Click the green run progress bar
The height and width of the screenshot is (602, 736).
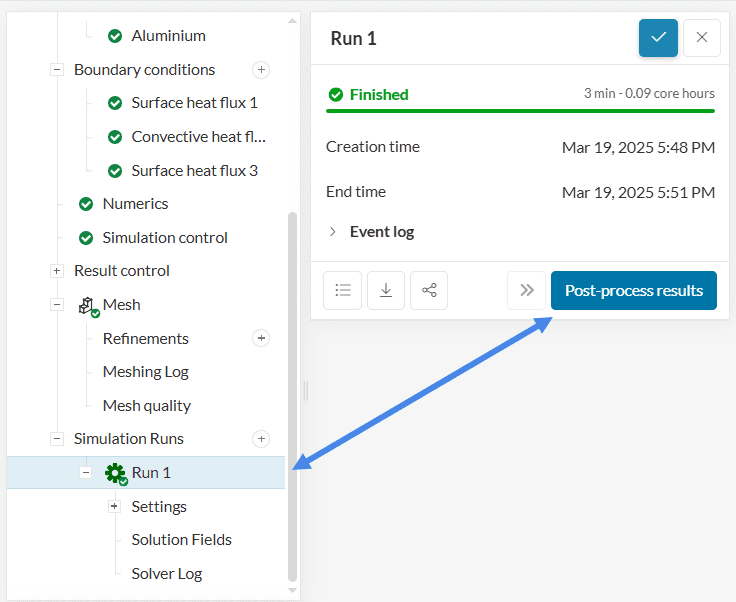(x=520, y=110)
